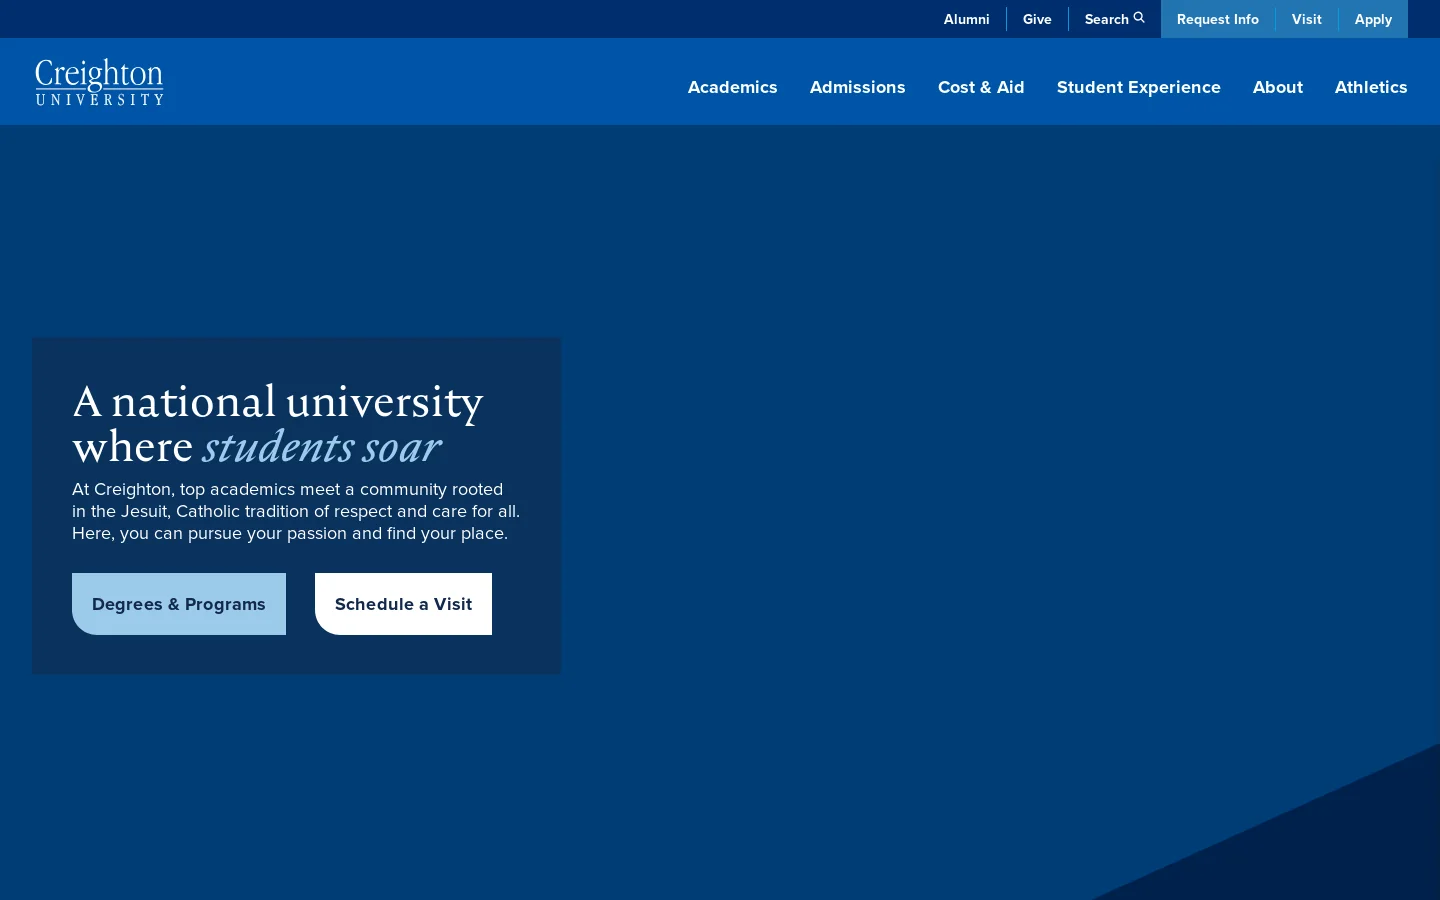The height and width of the screenshot is (900, 1440).
Task: Open the Give link
Action: coord(1037,19)
